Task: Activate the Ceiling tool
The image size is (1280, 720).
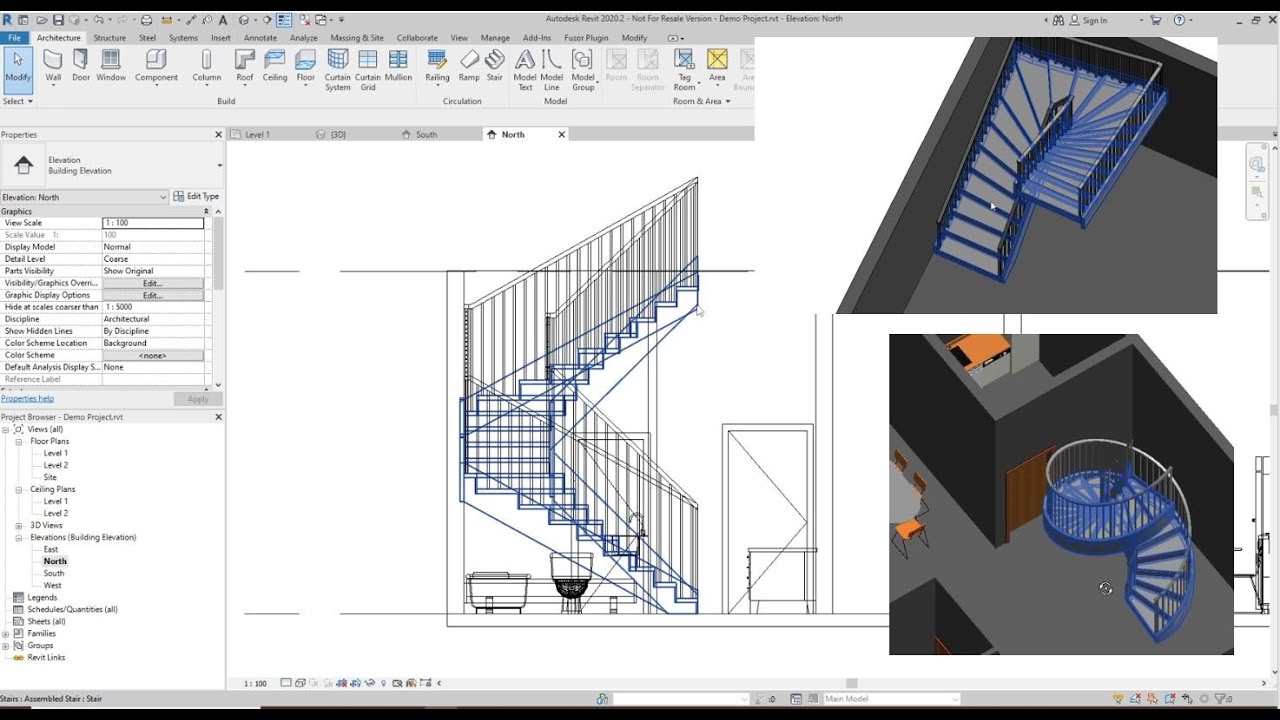Action: [275, 66]
